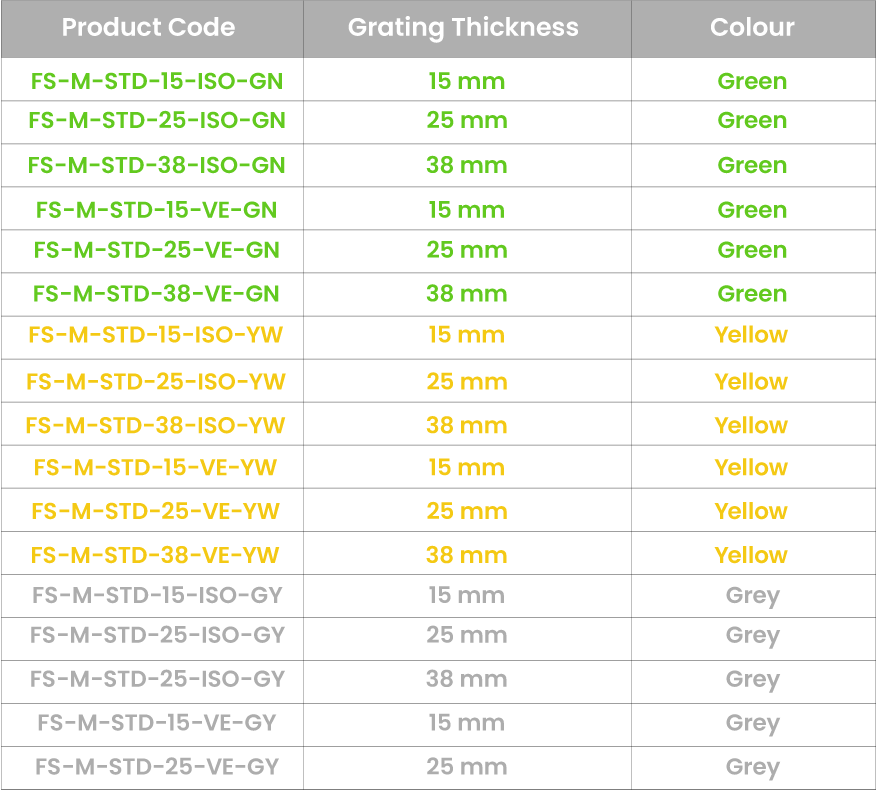877x791 pixels.
Task: Select product code FS-M-STD-15-ISO-GN
Action: [157, 81]
